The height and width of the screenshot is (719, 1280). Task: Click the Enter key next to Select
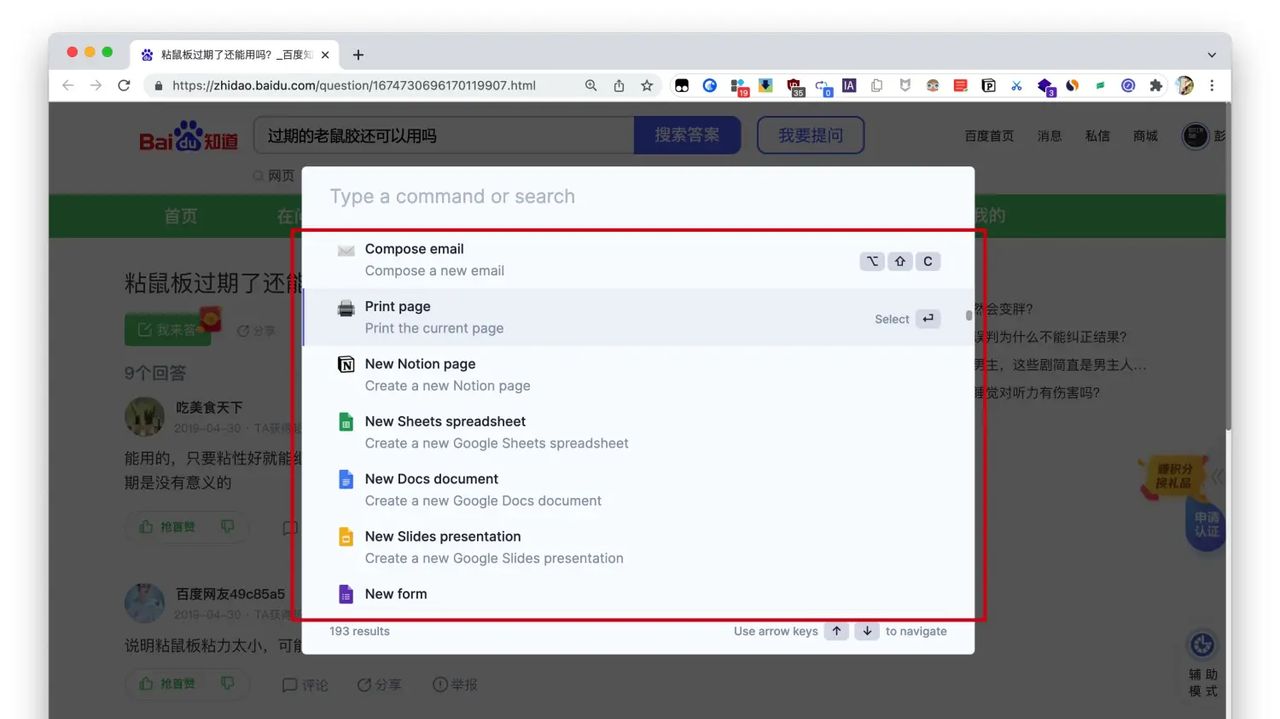(x=928, y=319)
